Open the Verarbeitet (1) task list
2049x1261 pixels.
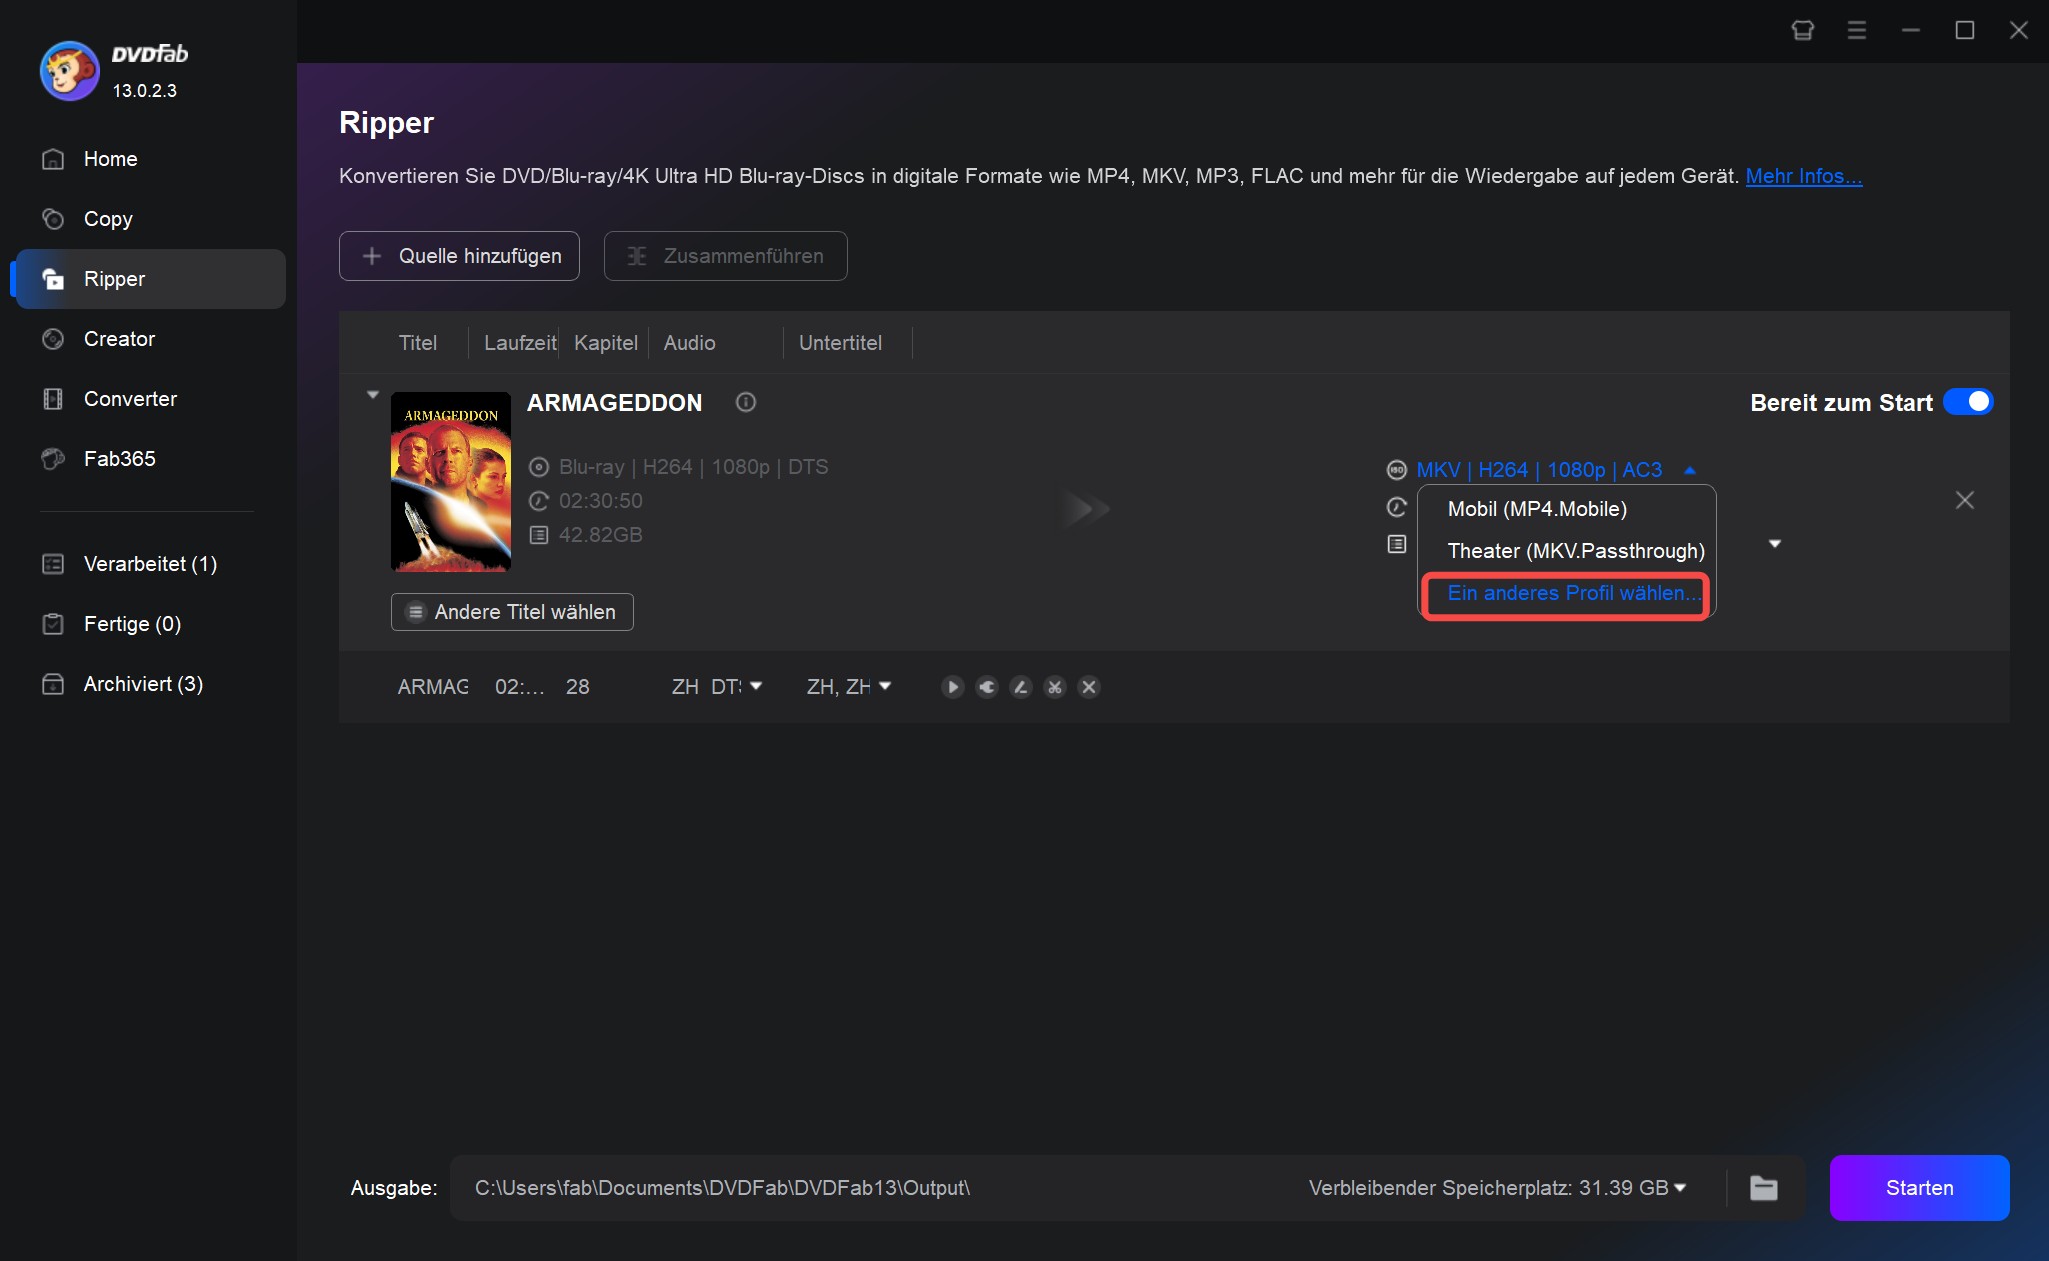[148, 564]
